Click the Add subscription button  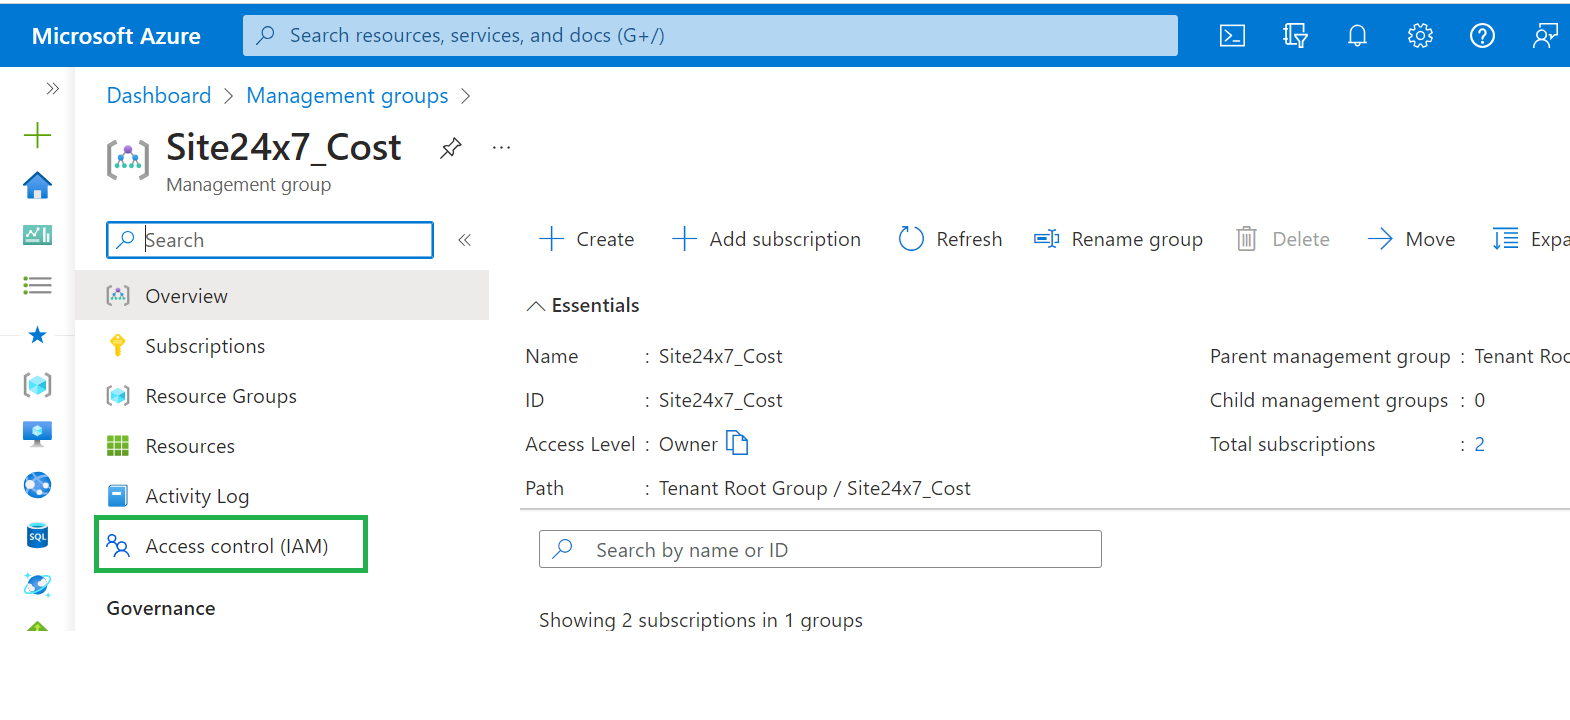(x=766, y=239)
